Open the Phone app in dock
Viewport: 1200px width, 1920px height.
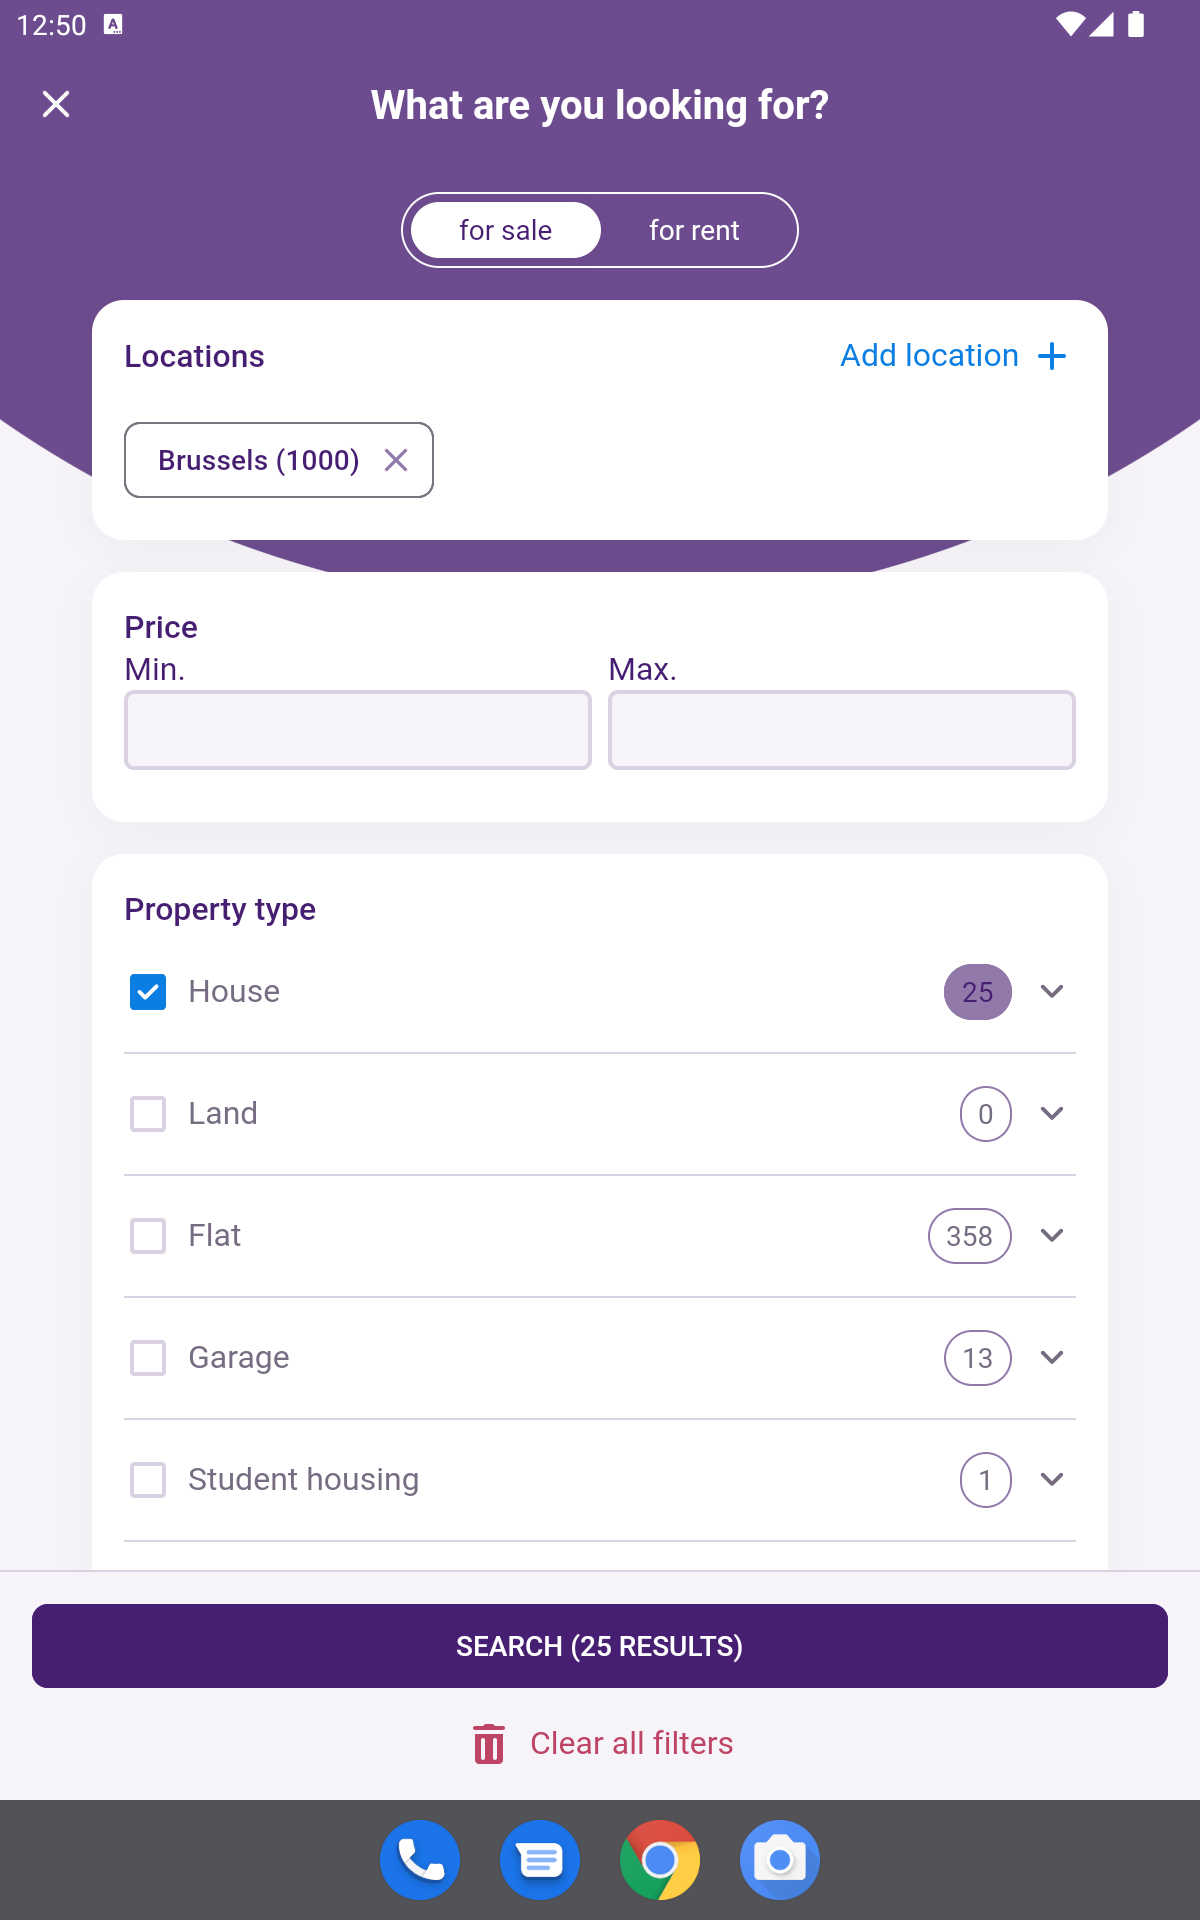[x=420, y=1860]
